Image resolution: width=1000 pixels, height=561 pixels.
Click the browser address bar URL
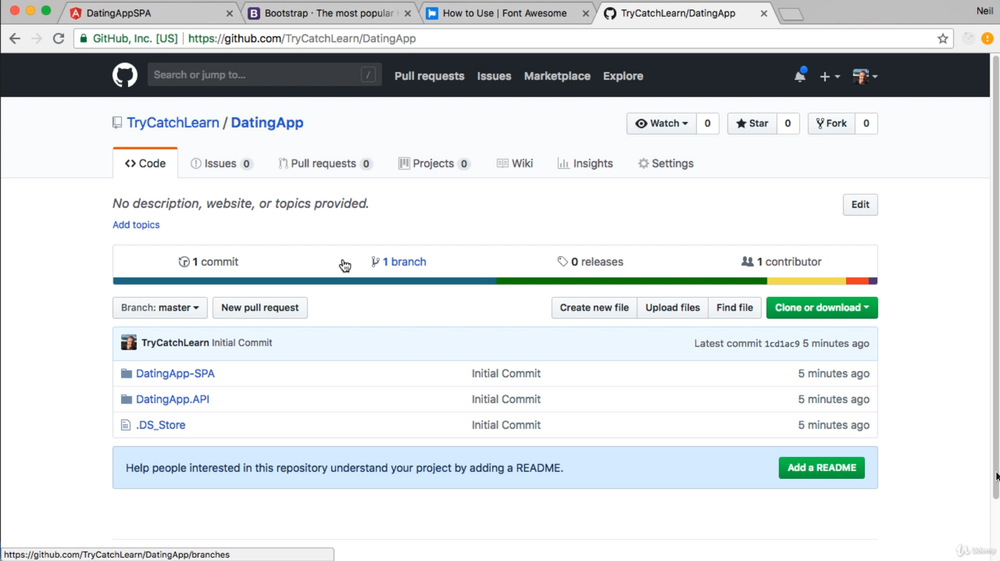click(x=302, y=38)
